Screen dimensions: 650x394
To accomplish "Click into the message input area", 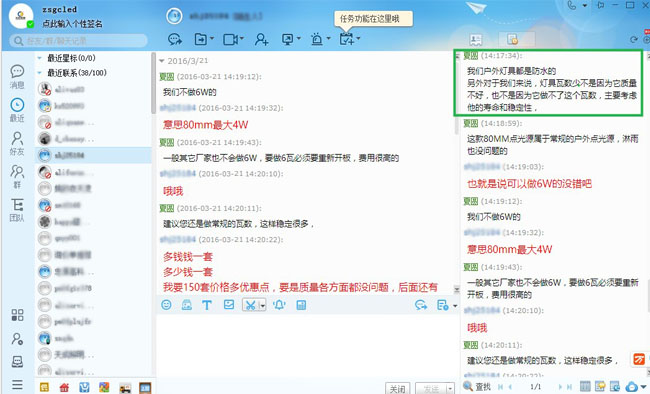I will click(308, 346).
